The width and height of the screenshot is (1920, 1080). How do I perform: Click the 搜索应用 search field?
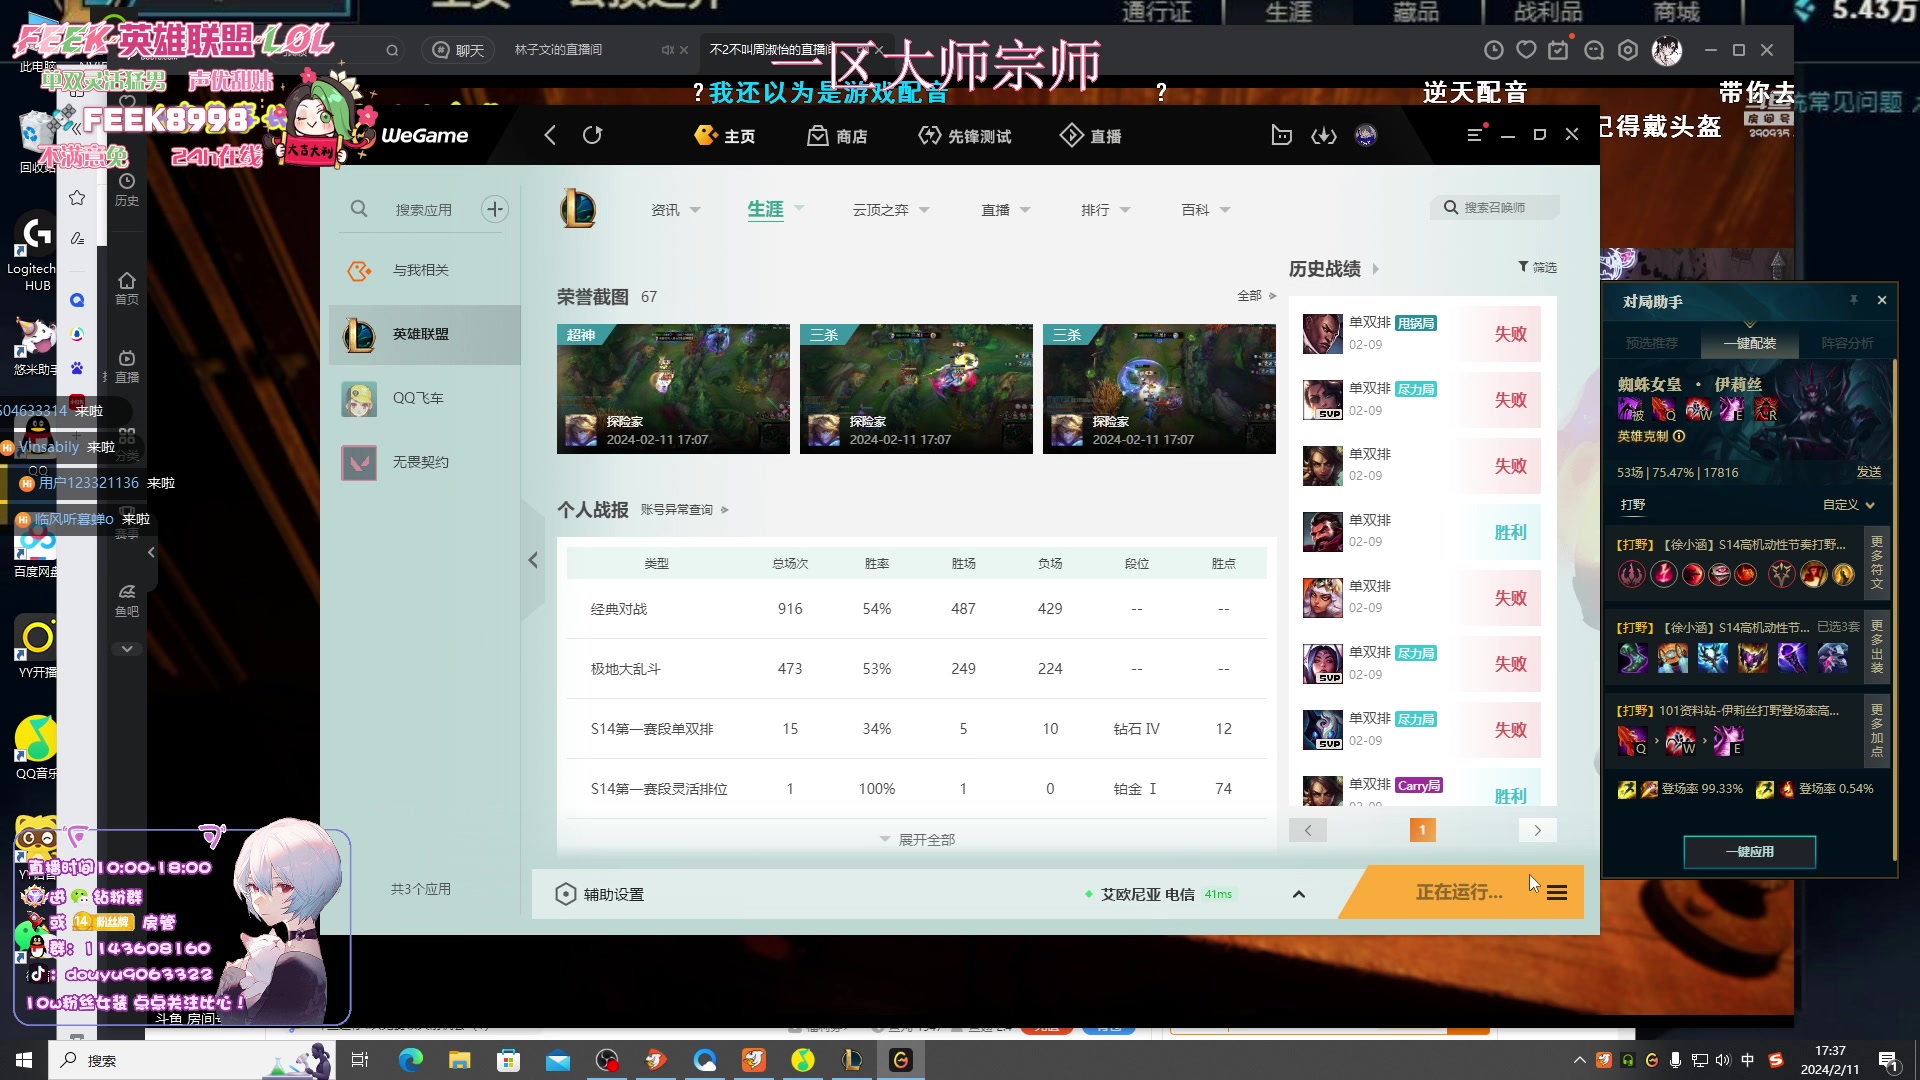[x=423, y=210]
